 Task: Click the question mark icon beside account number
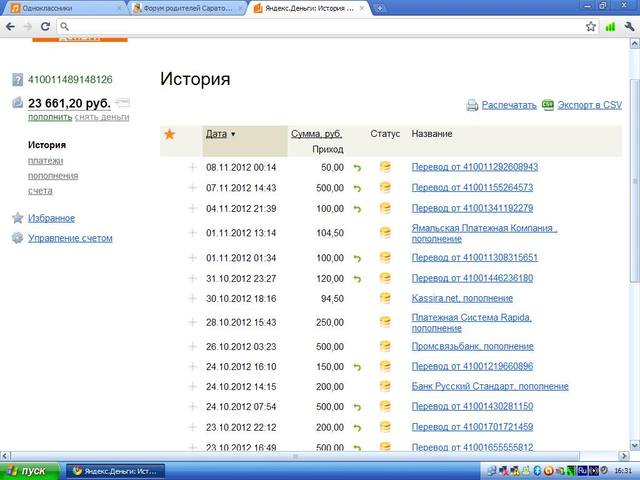(18, 80)
